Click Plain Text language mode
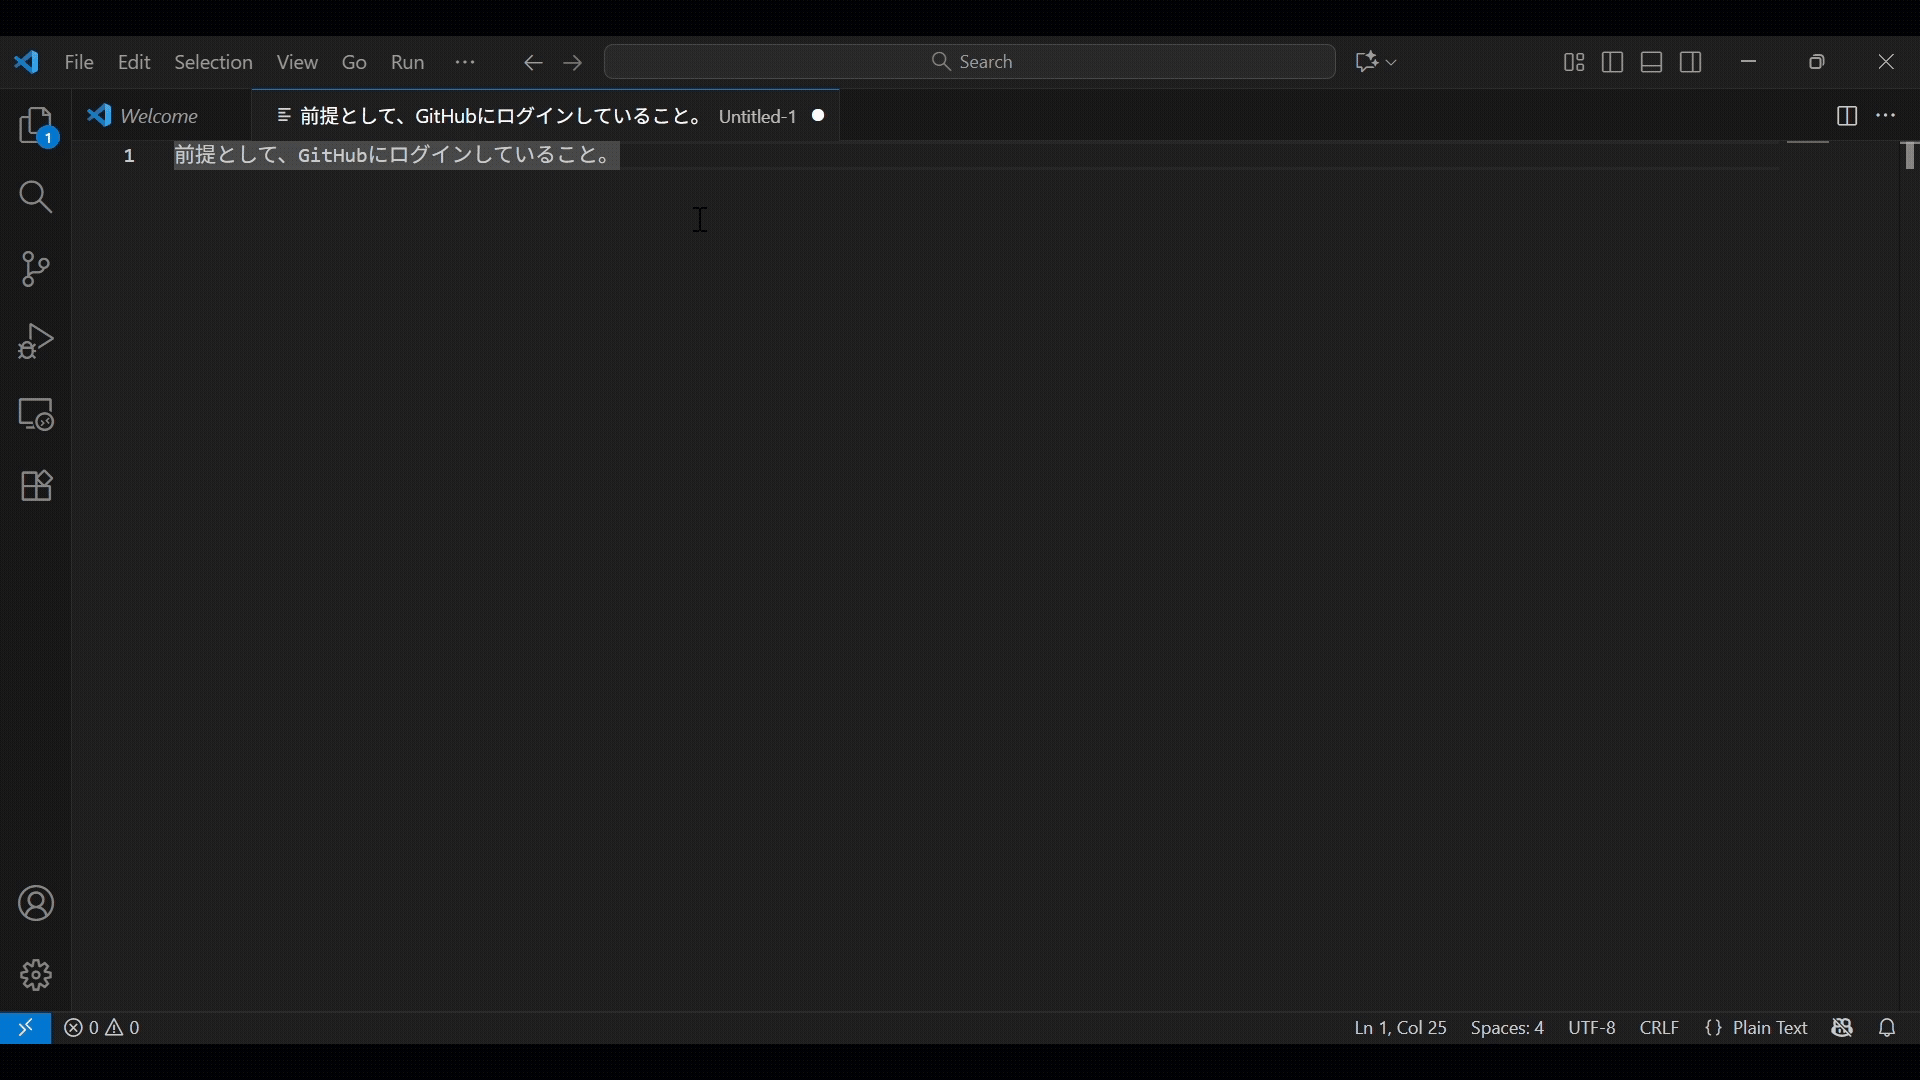1920x1080 pixels. [x=1757, y=1028]
